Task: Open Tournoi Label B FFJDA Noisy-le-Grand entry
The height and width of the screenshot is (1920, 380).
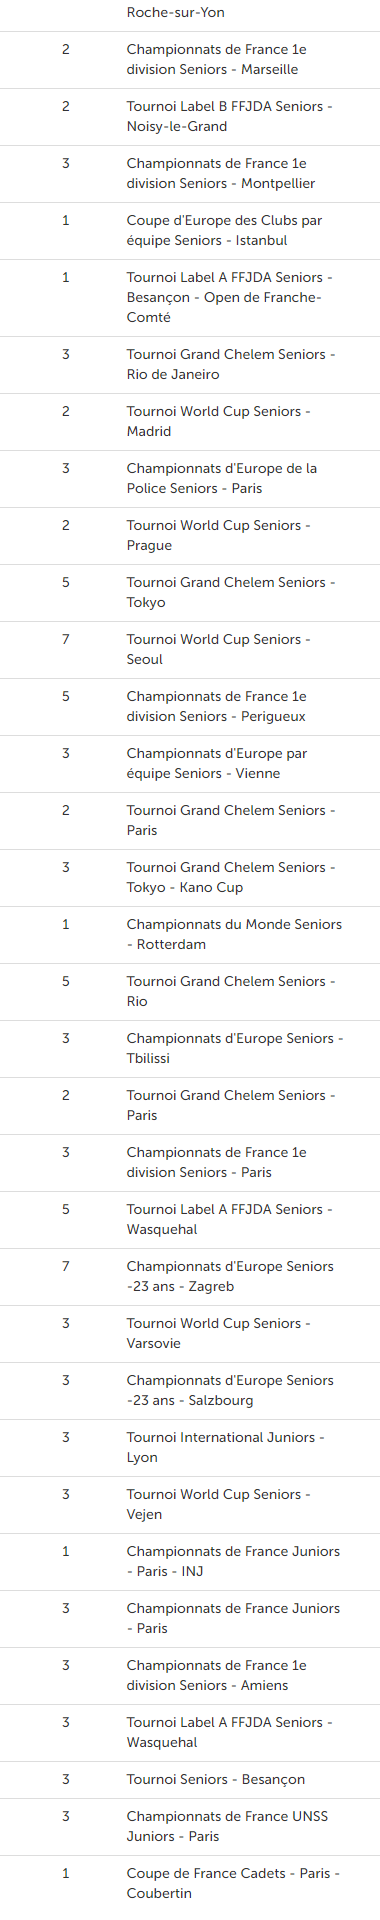Action: click(x=190, y=117)
